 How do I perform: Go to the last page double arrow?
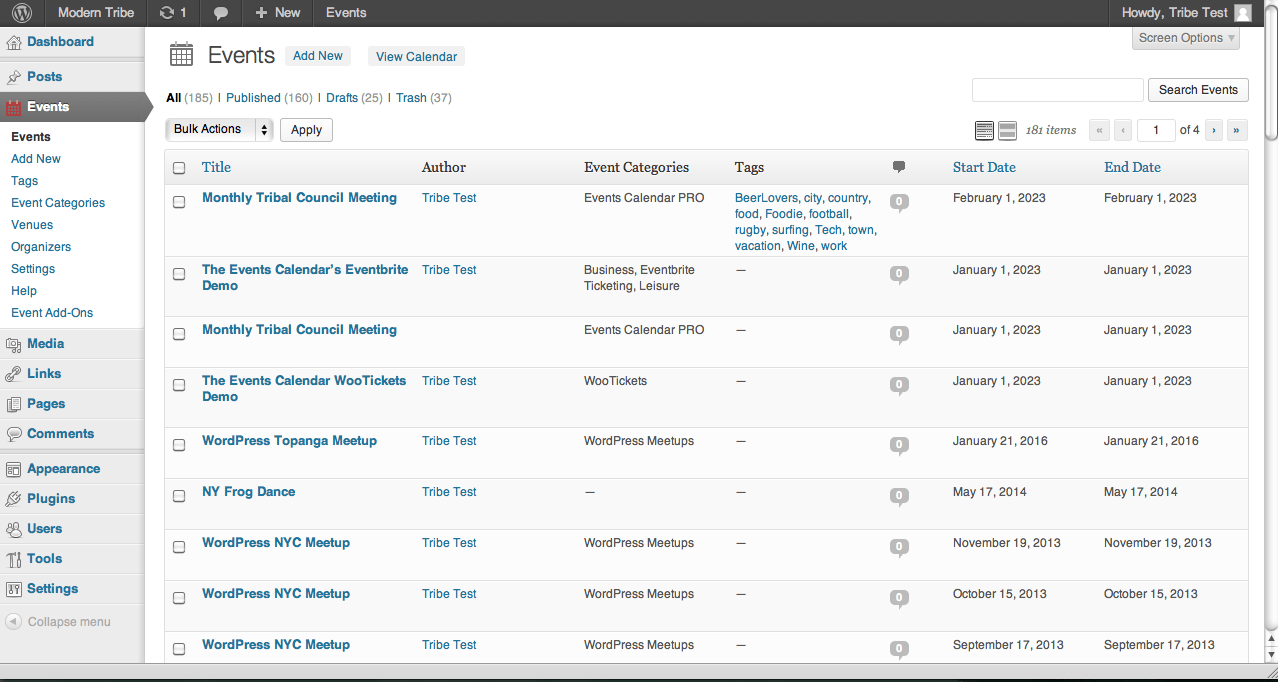pos(1238,130)
